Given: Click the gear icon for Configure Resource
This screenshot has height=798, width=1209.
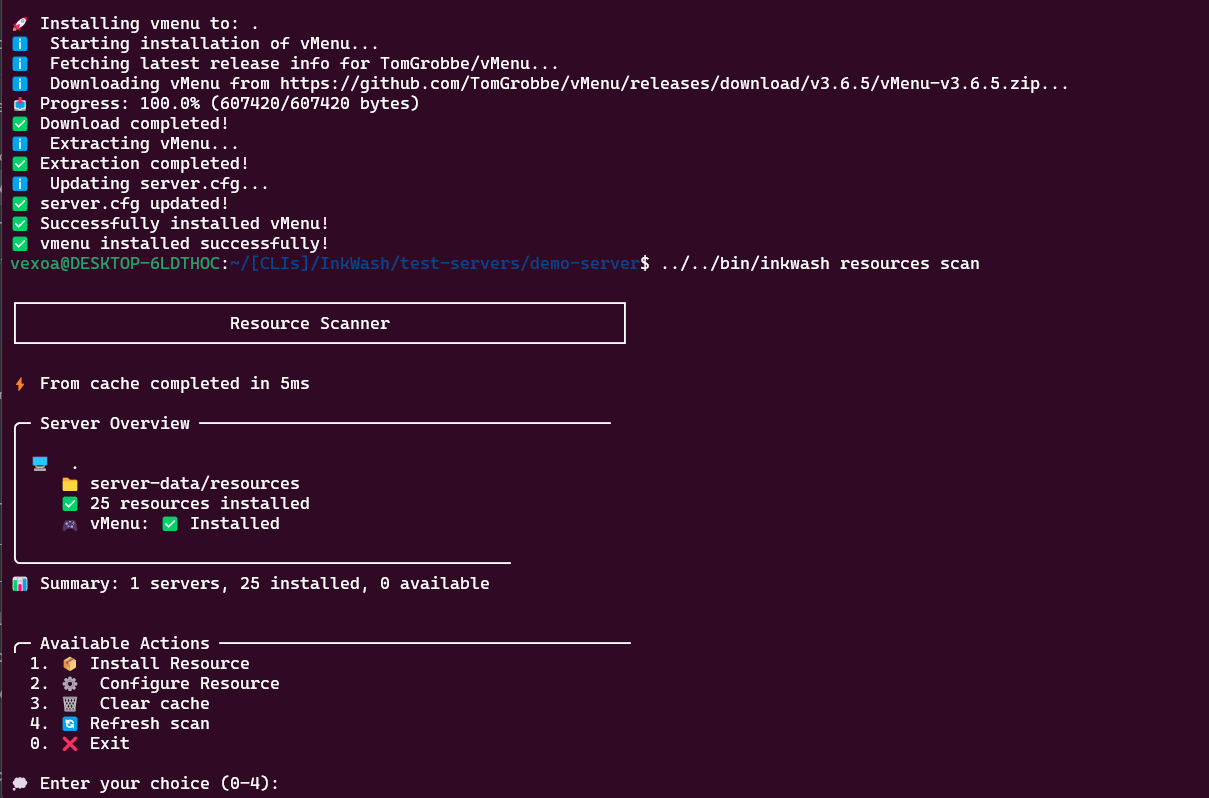Looking at the screenshot, I should pyautogui.click(x=70, y=683).
